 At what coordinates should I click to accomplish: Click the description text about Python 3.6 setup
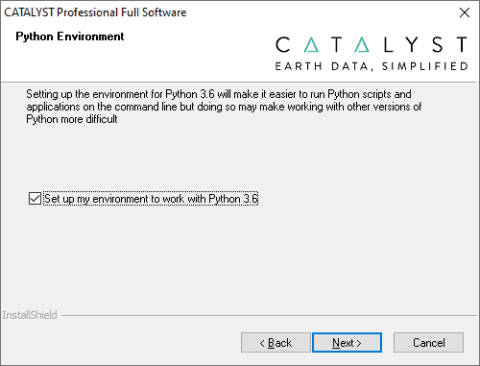[x=224, y=107]
